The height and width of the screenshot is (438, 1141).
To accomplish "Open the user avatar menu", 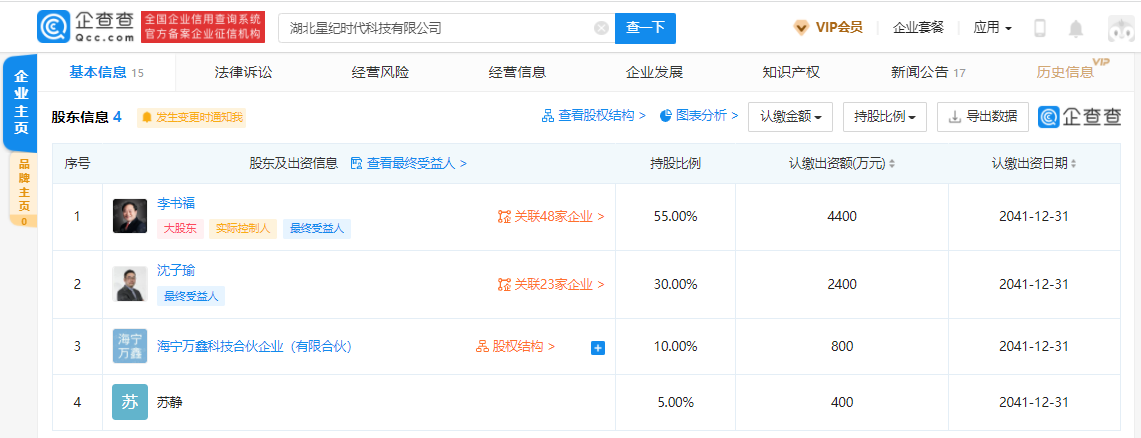I will pos(1121,28).
